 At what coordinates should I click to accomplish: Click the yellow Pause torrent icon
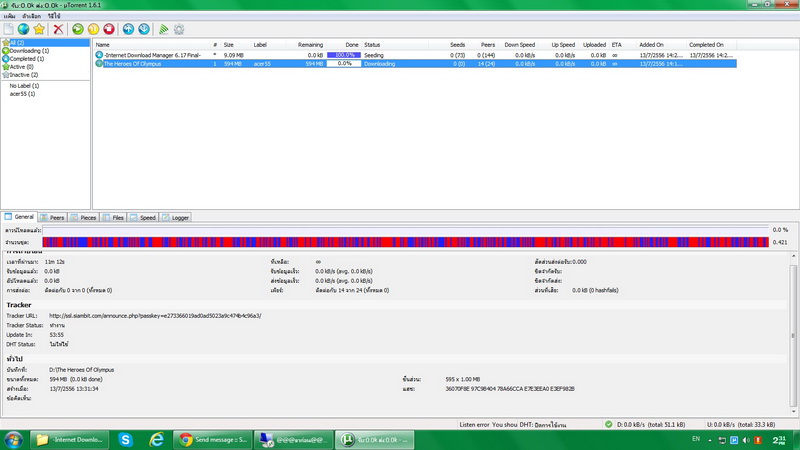[93, 29]
